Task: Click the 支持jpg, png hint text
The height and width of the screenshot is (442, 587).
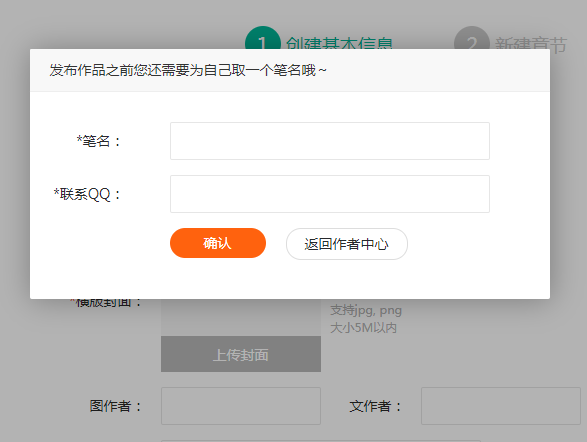Action: tap(366, 310)
